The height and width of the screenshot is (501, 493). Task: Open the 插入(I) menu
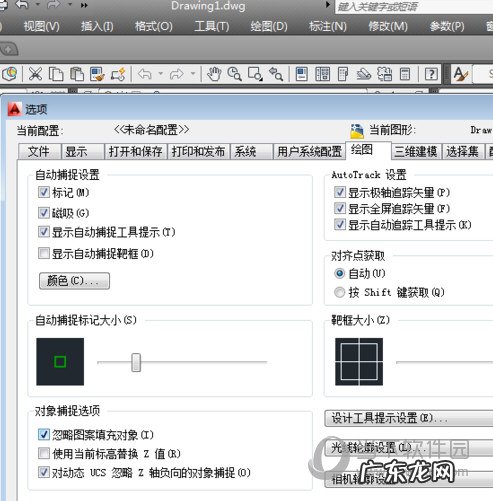point(97,26)
